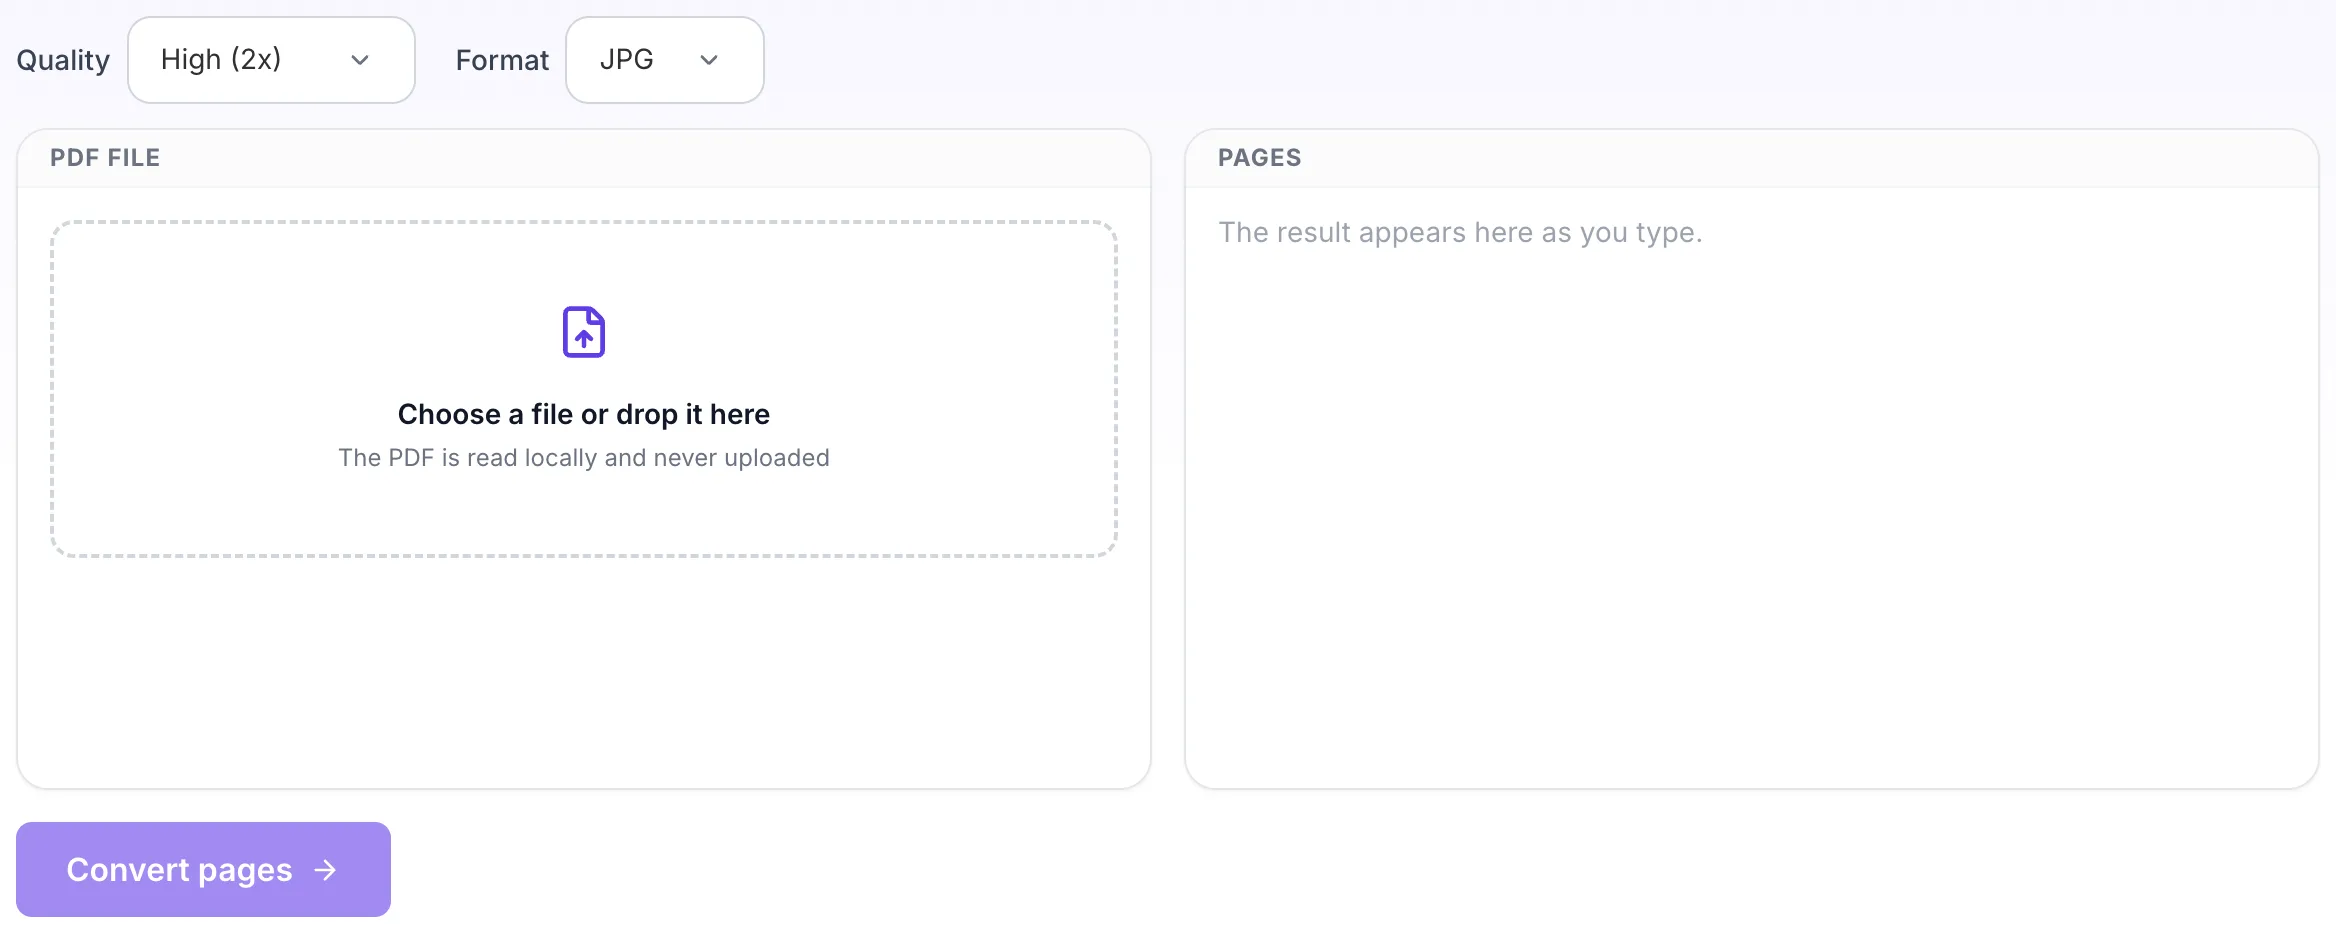Click "Choose a file or drop it here" text
This screenshot has height=934, width=2336.
click(584, 414)
